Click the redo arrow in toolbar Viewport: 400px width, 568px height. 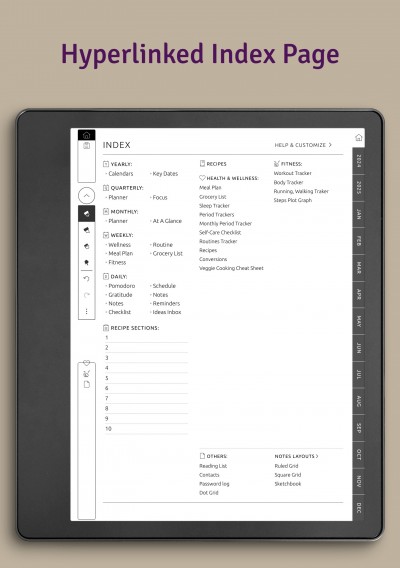86,295
